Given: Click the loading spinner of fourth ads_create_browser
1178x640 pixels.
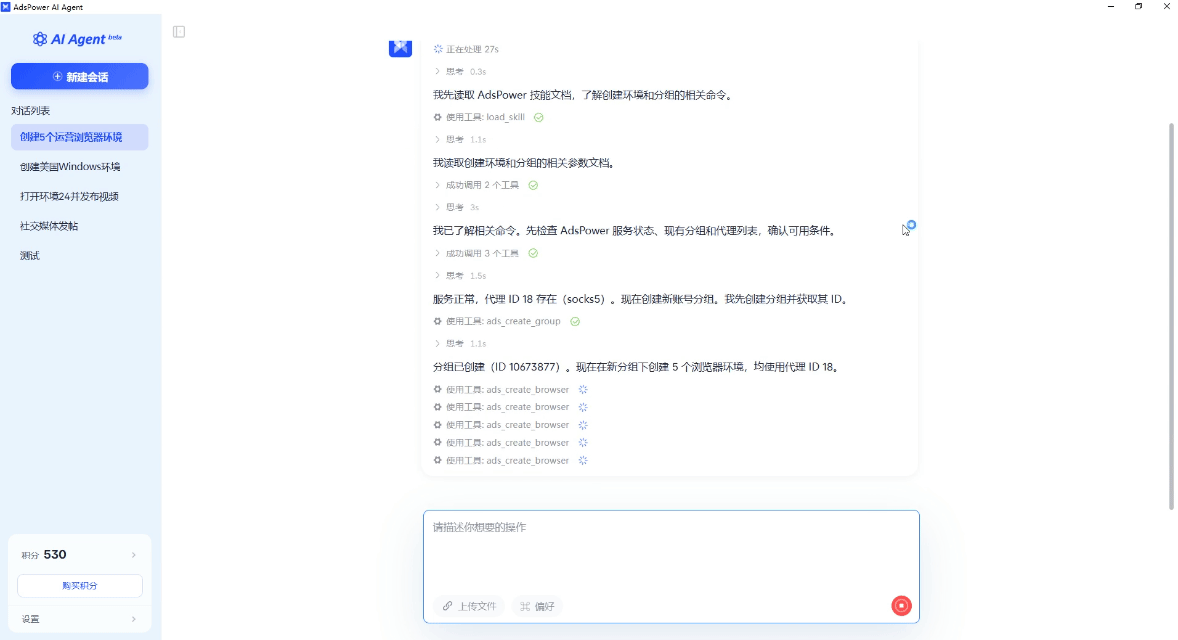Looking at the screenshot, I should click(x=583, y=442).
